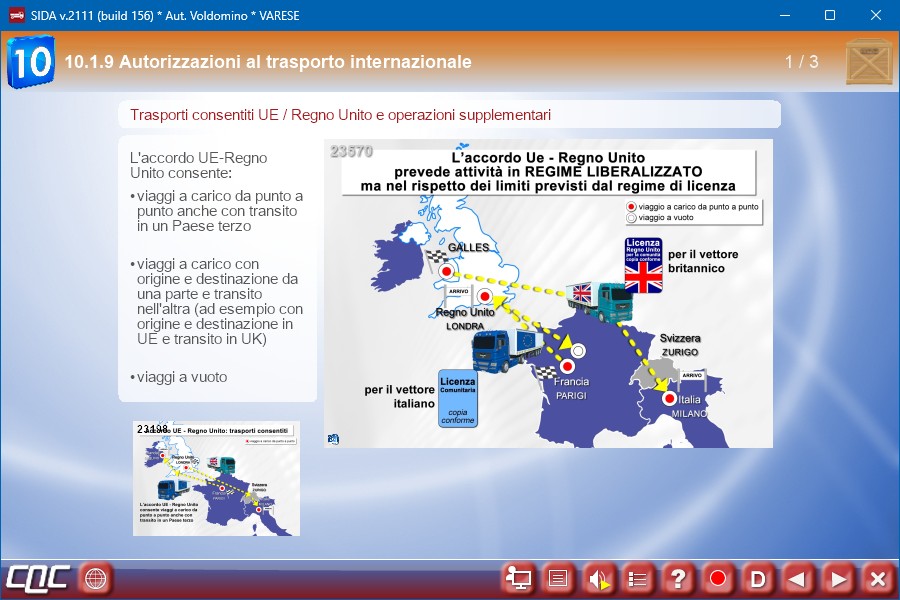
Task: Click the D button in toolbar
Action: 758,578
